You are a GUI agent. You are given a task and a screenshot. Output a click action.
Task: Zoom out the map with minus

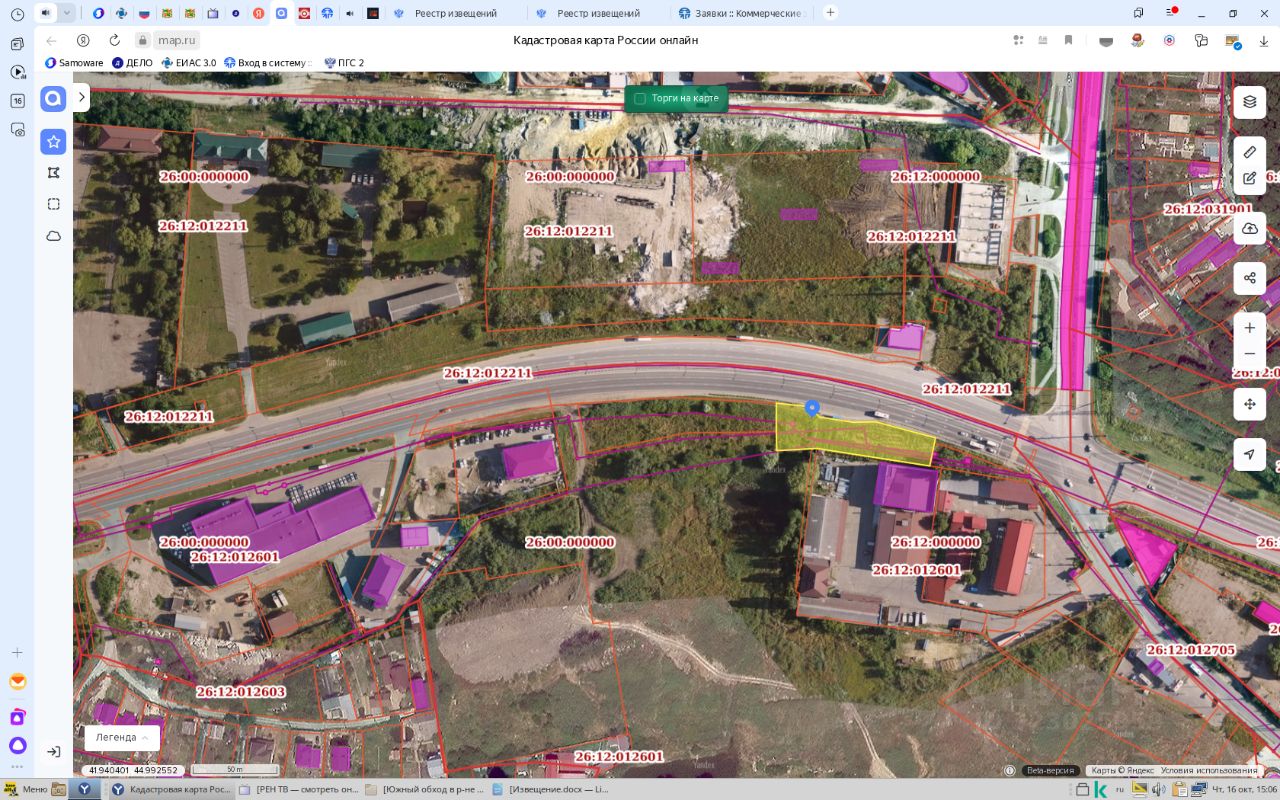1249,354
